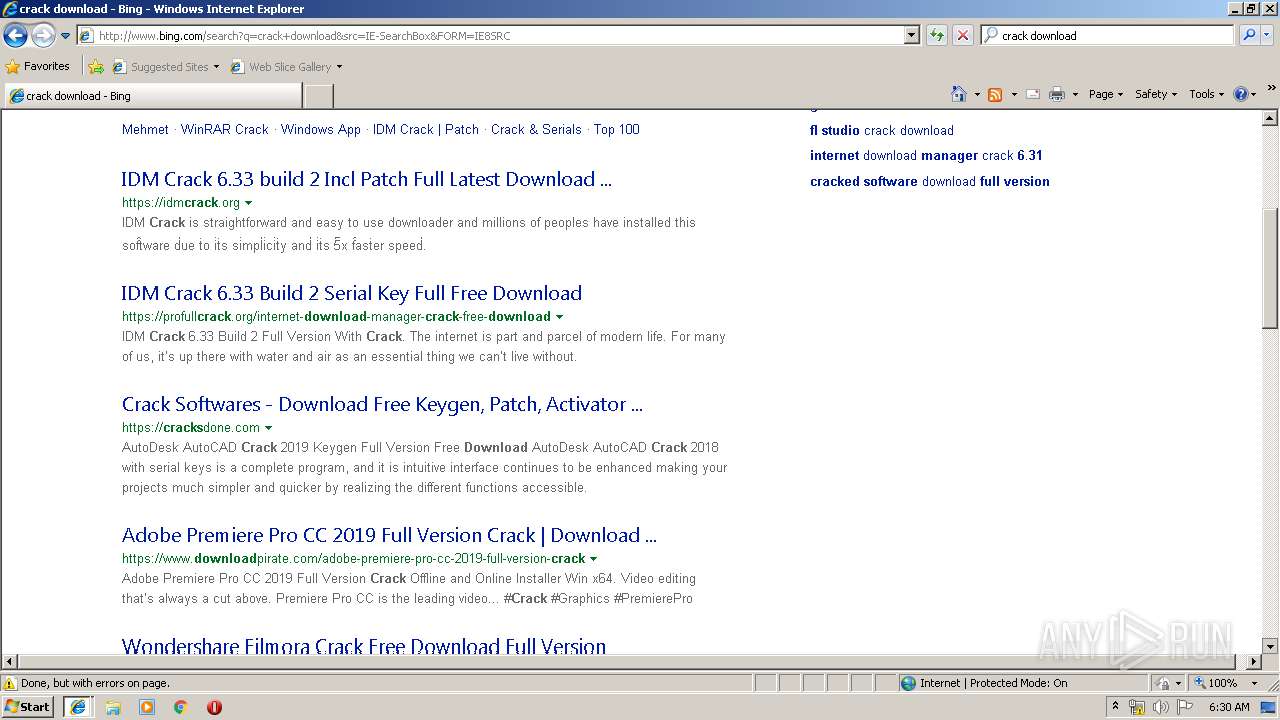Run search with the magnifier button

tap(1248, 35)
